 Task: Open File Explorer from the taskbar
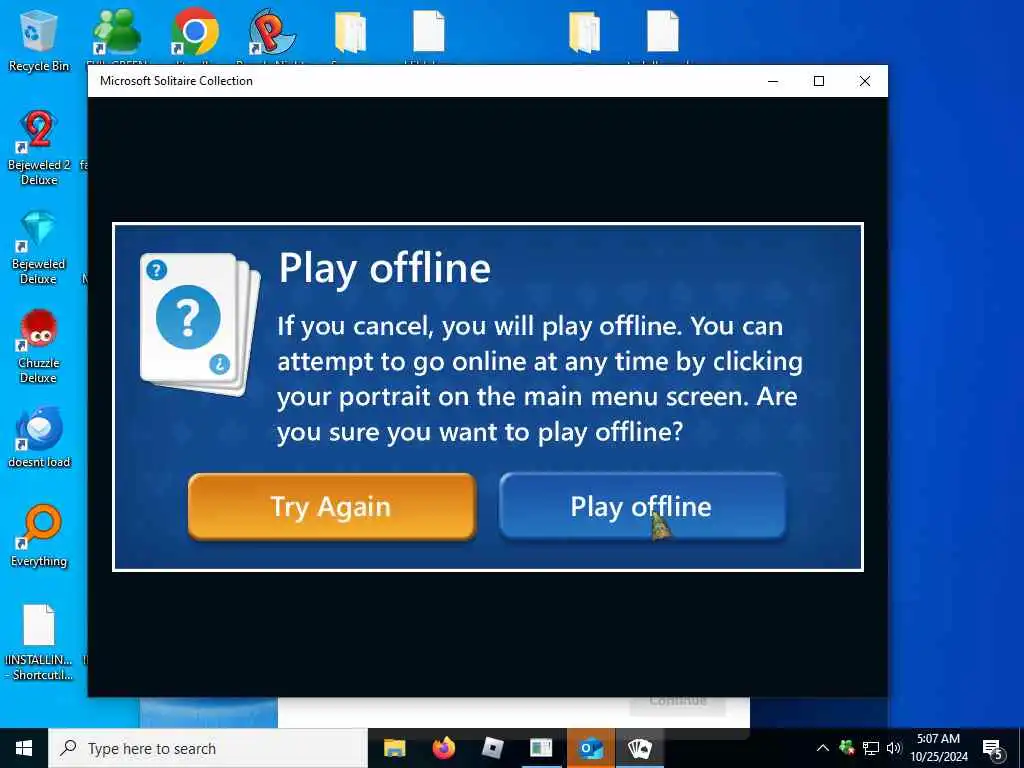pyautogui.click(x=394, y=748)
